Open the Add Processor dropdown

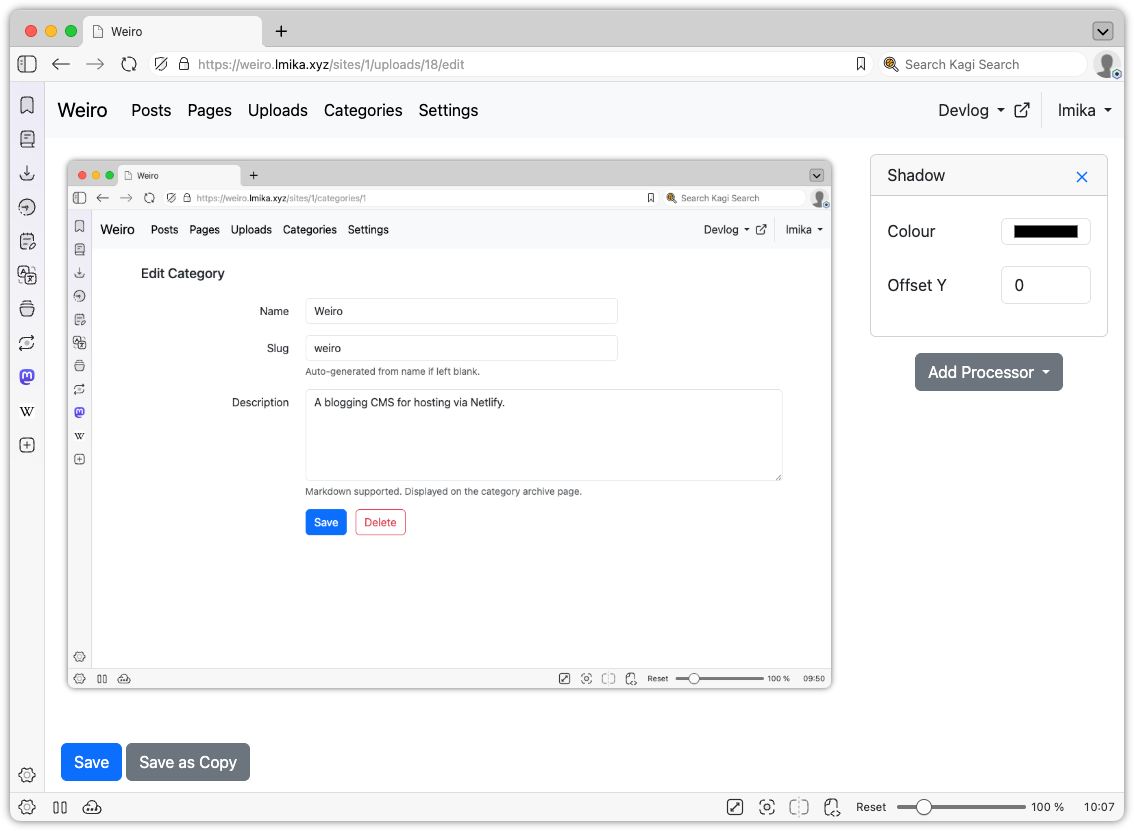pos(988,372)
